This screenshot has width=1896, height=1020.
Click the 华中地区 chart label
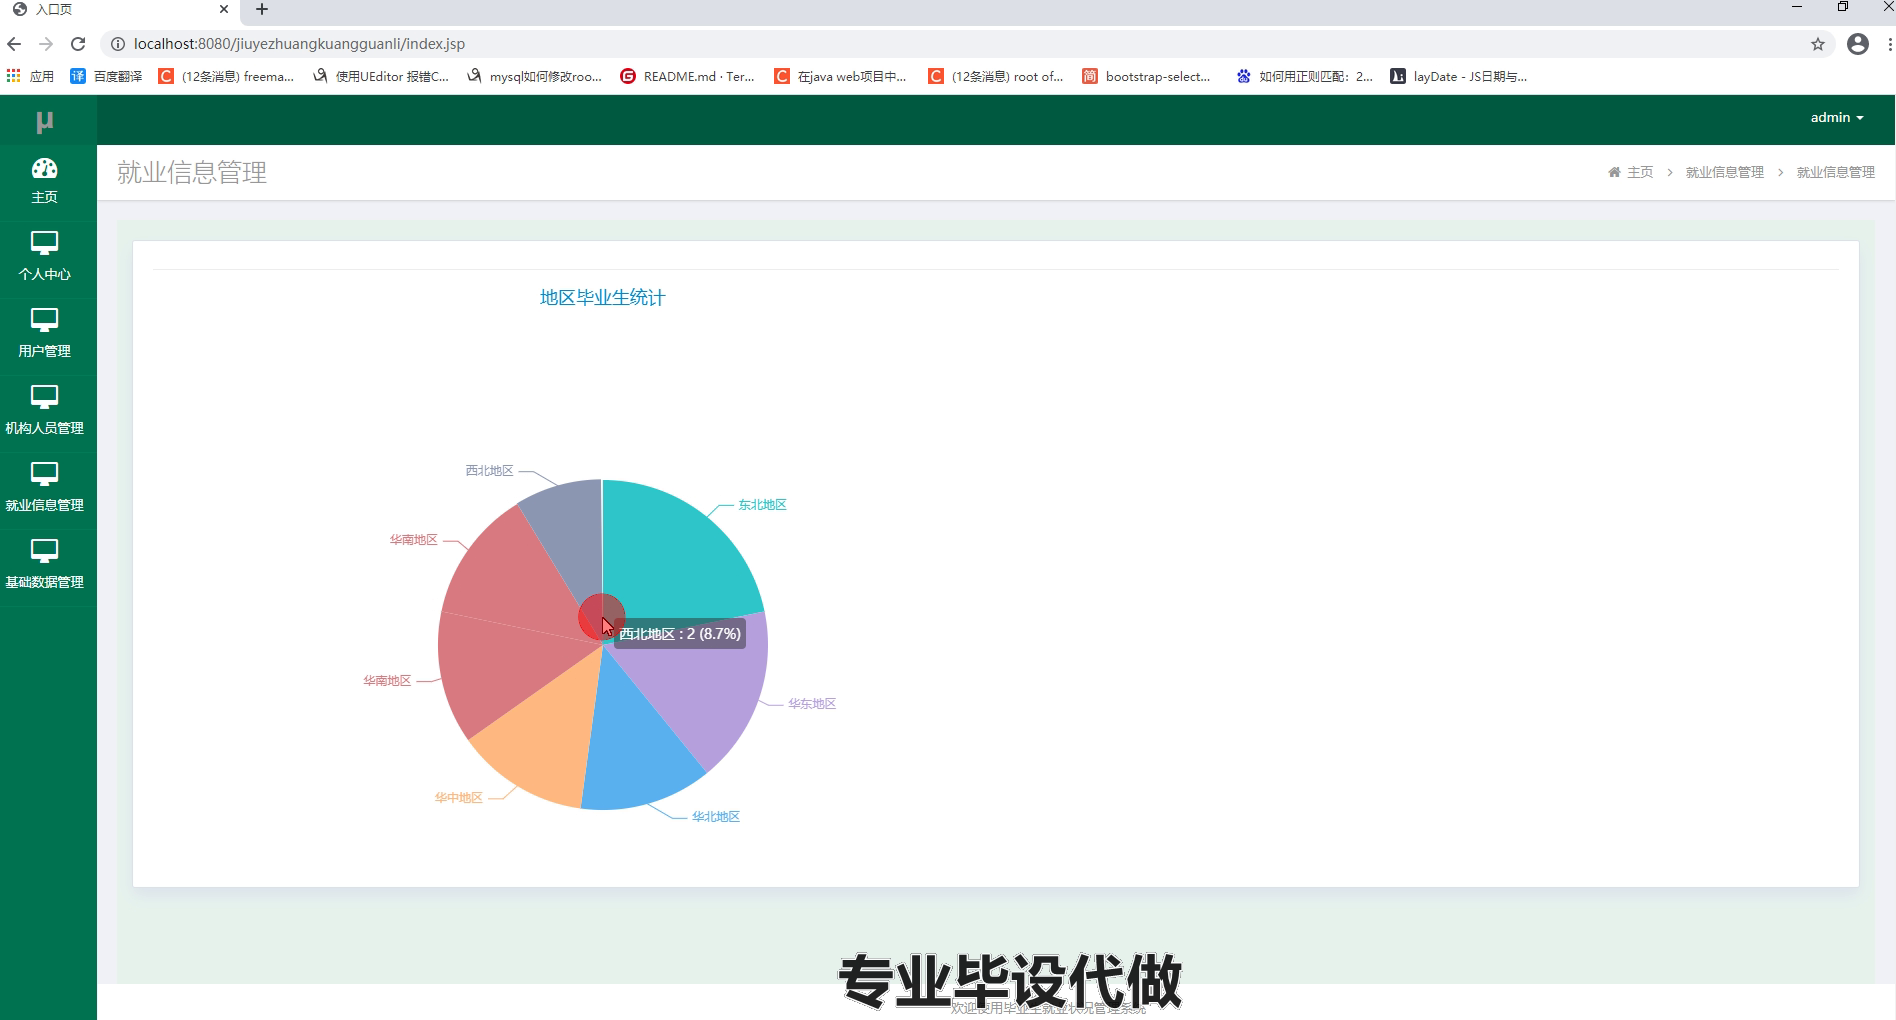(458, 798)
